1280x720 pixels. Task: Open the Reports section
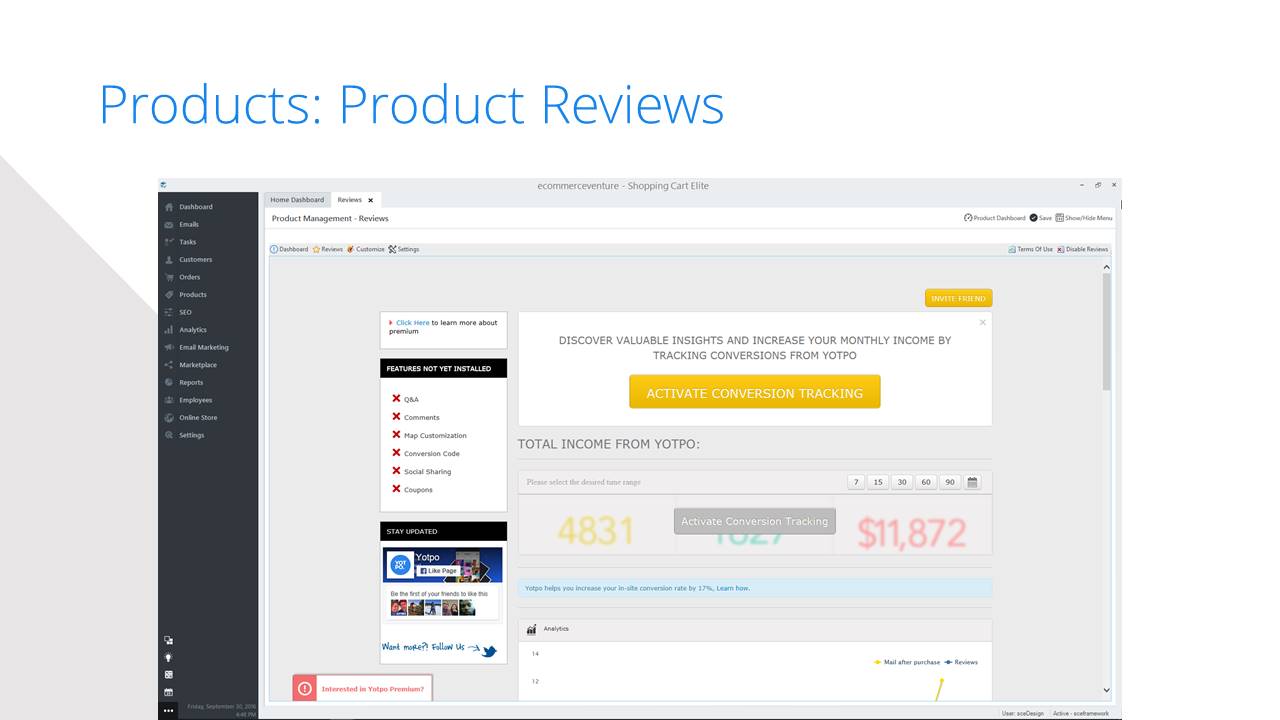(191, 382)
